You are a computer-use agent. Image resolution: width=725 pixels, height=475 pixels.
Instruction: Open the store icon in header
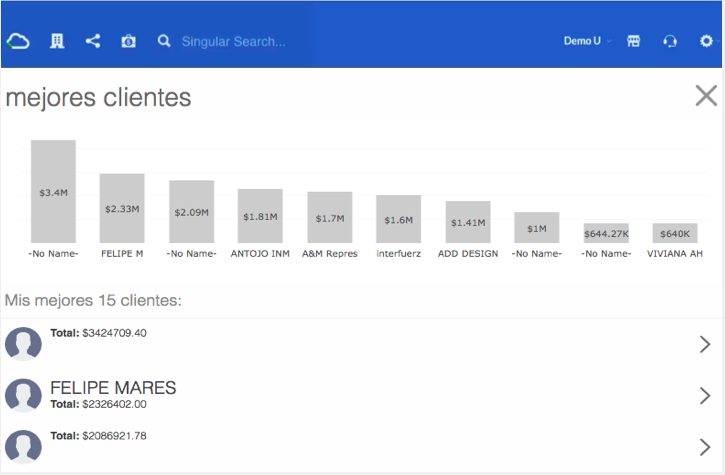click(633, 42)
